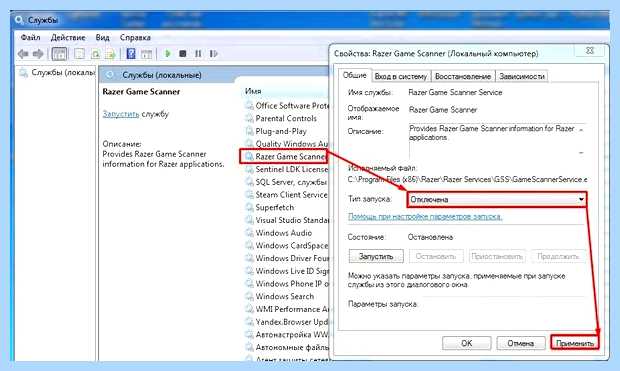This screenshot has width=620, height=371.
Task: Click icon in Службы (локальные) header bar
Action: (x=110, y=75)
